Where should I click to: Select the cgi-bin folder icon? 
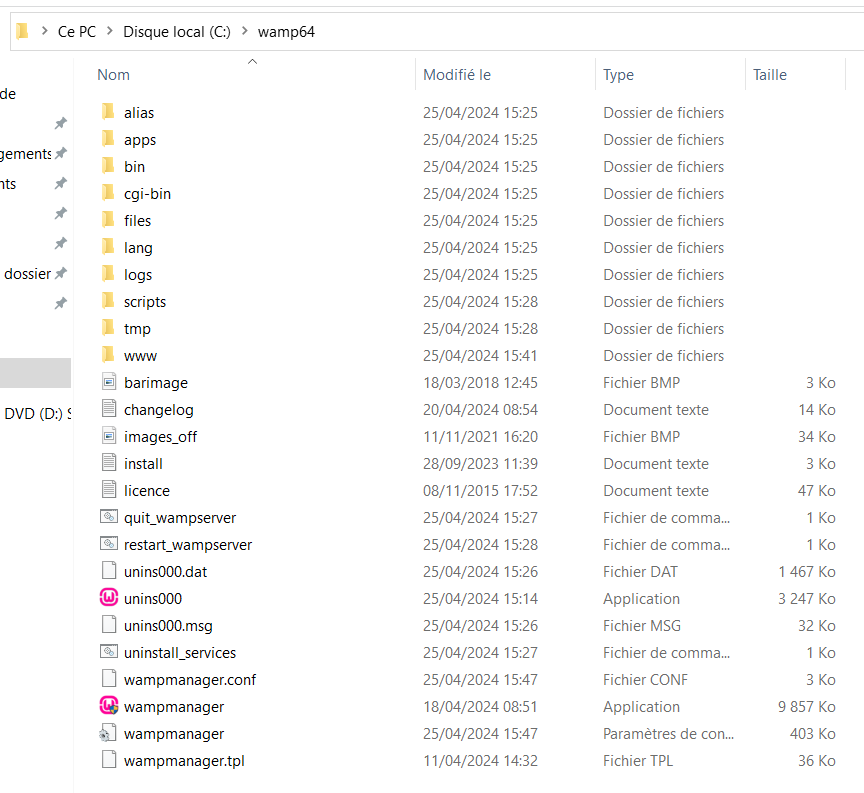[109, 193]
